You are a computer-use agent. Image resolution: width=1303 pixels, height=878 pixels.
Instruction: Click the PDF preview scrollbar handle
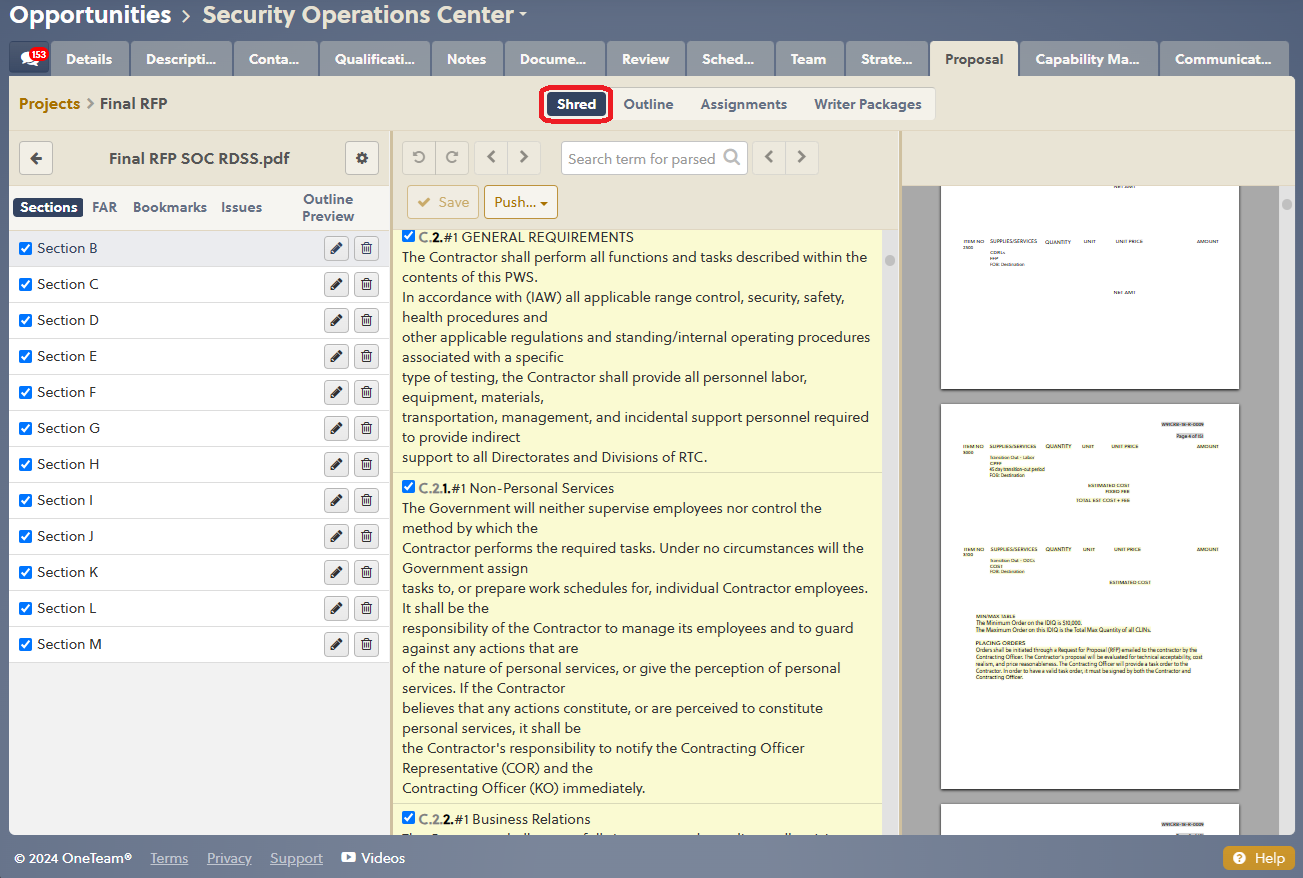point(1287,205)
